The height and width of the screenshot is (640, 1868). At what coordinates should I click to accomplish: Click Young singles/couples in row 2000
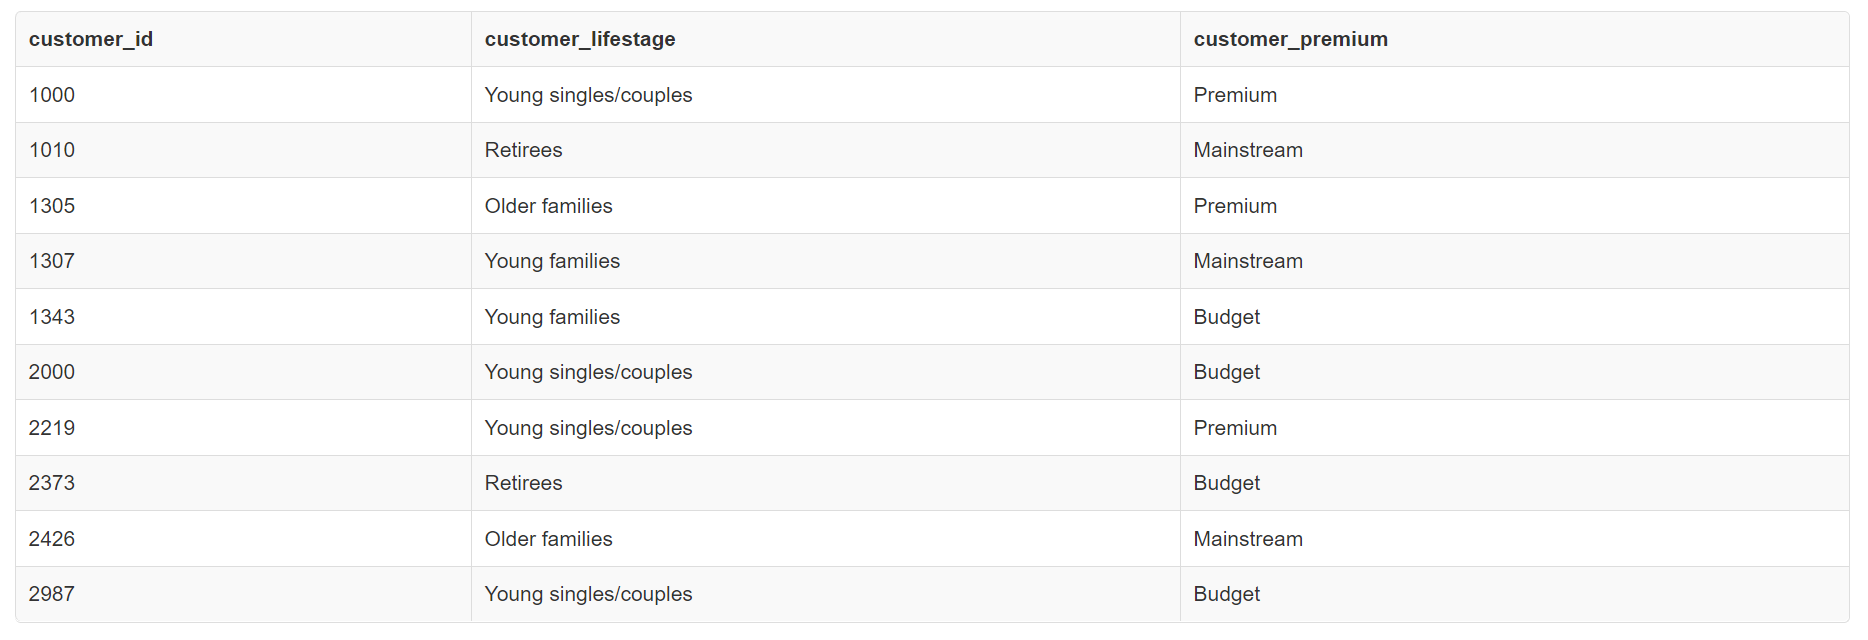(x=588, y=372)
